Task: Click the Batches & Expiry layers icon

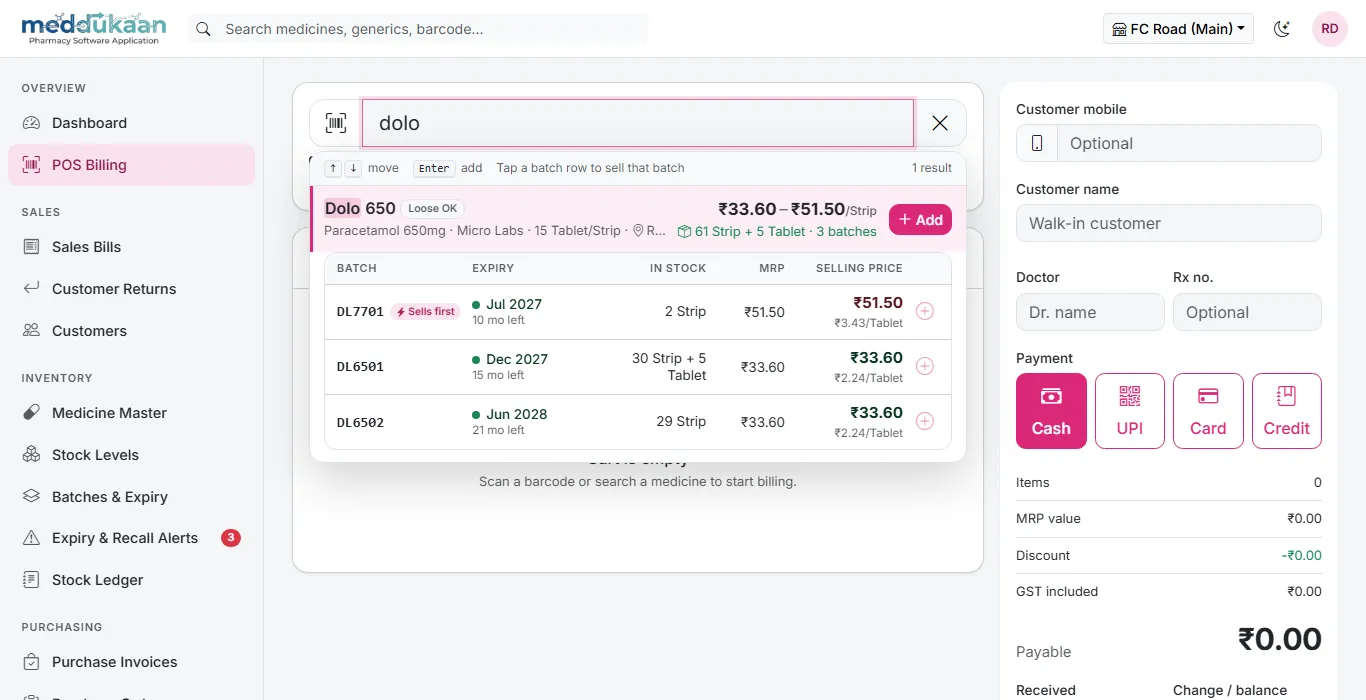Action: tap(32, 497)
